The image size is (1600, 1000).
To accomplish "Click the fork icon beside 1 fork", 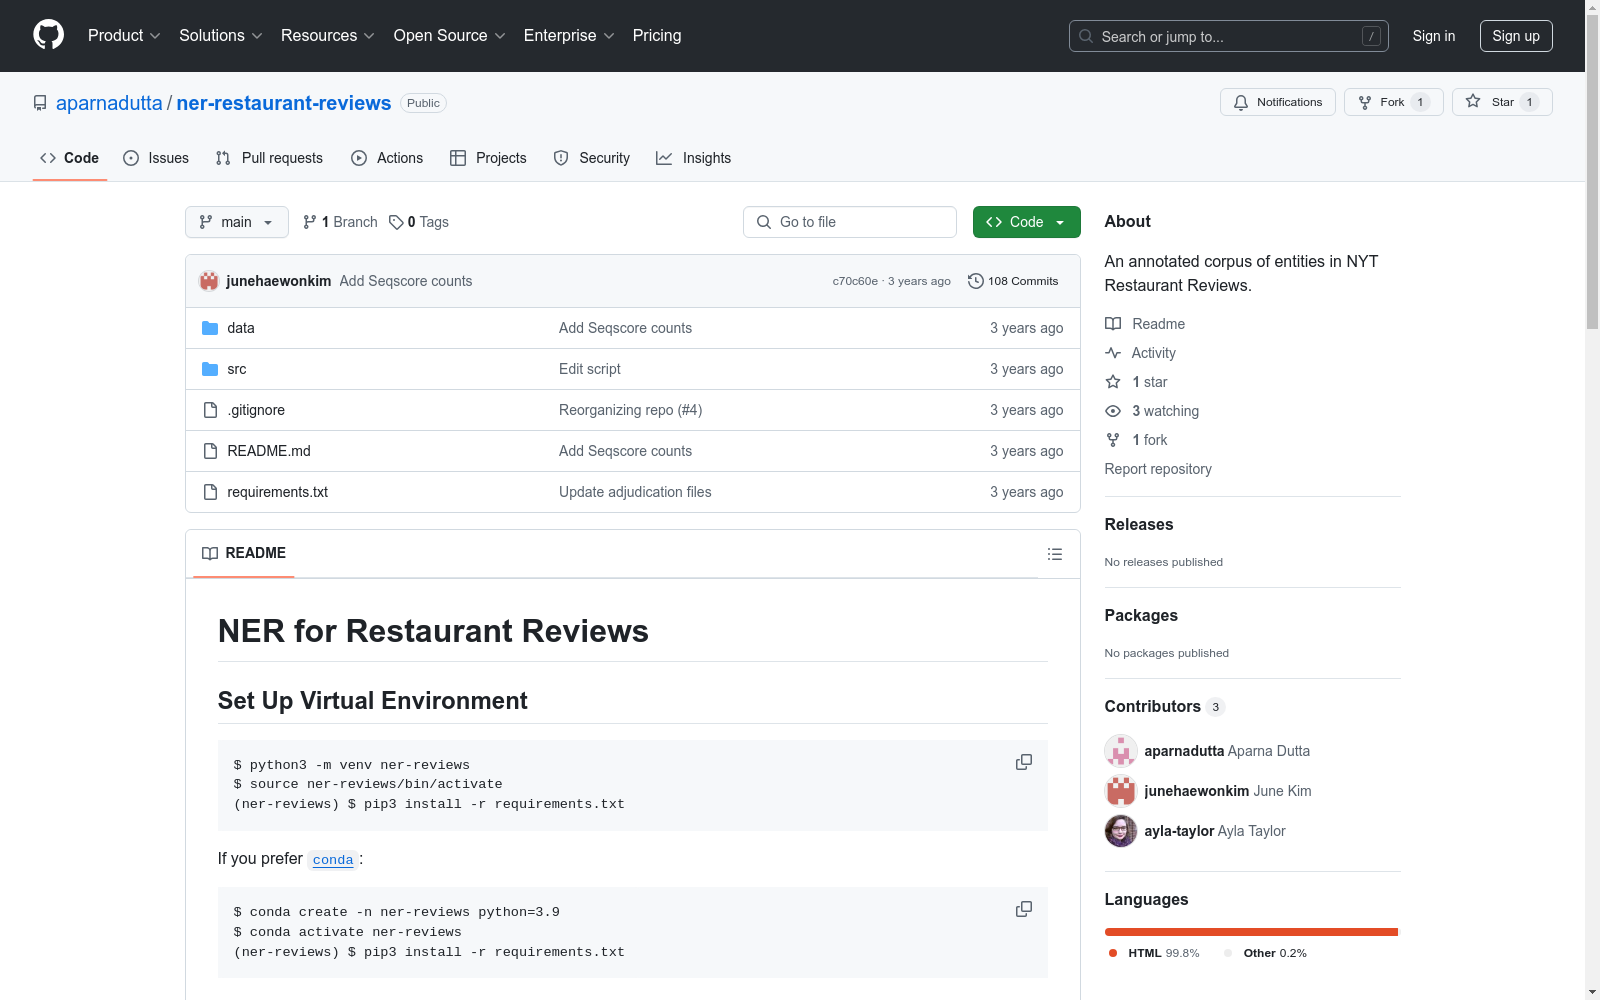I will pyautogui.click(x=1113, y=440).
